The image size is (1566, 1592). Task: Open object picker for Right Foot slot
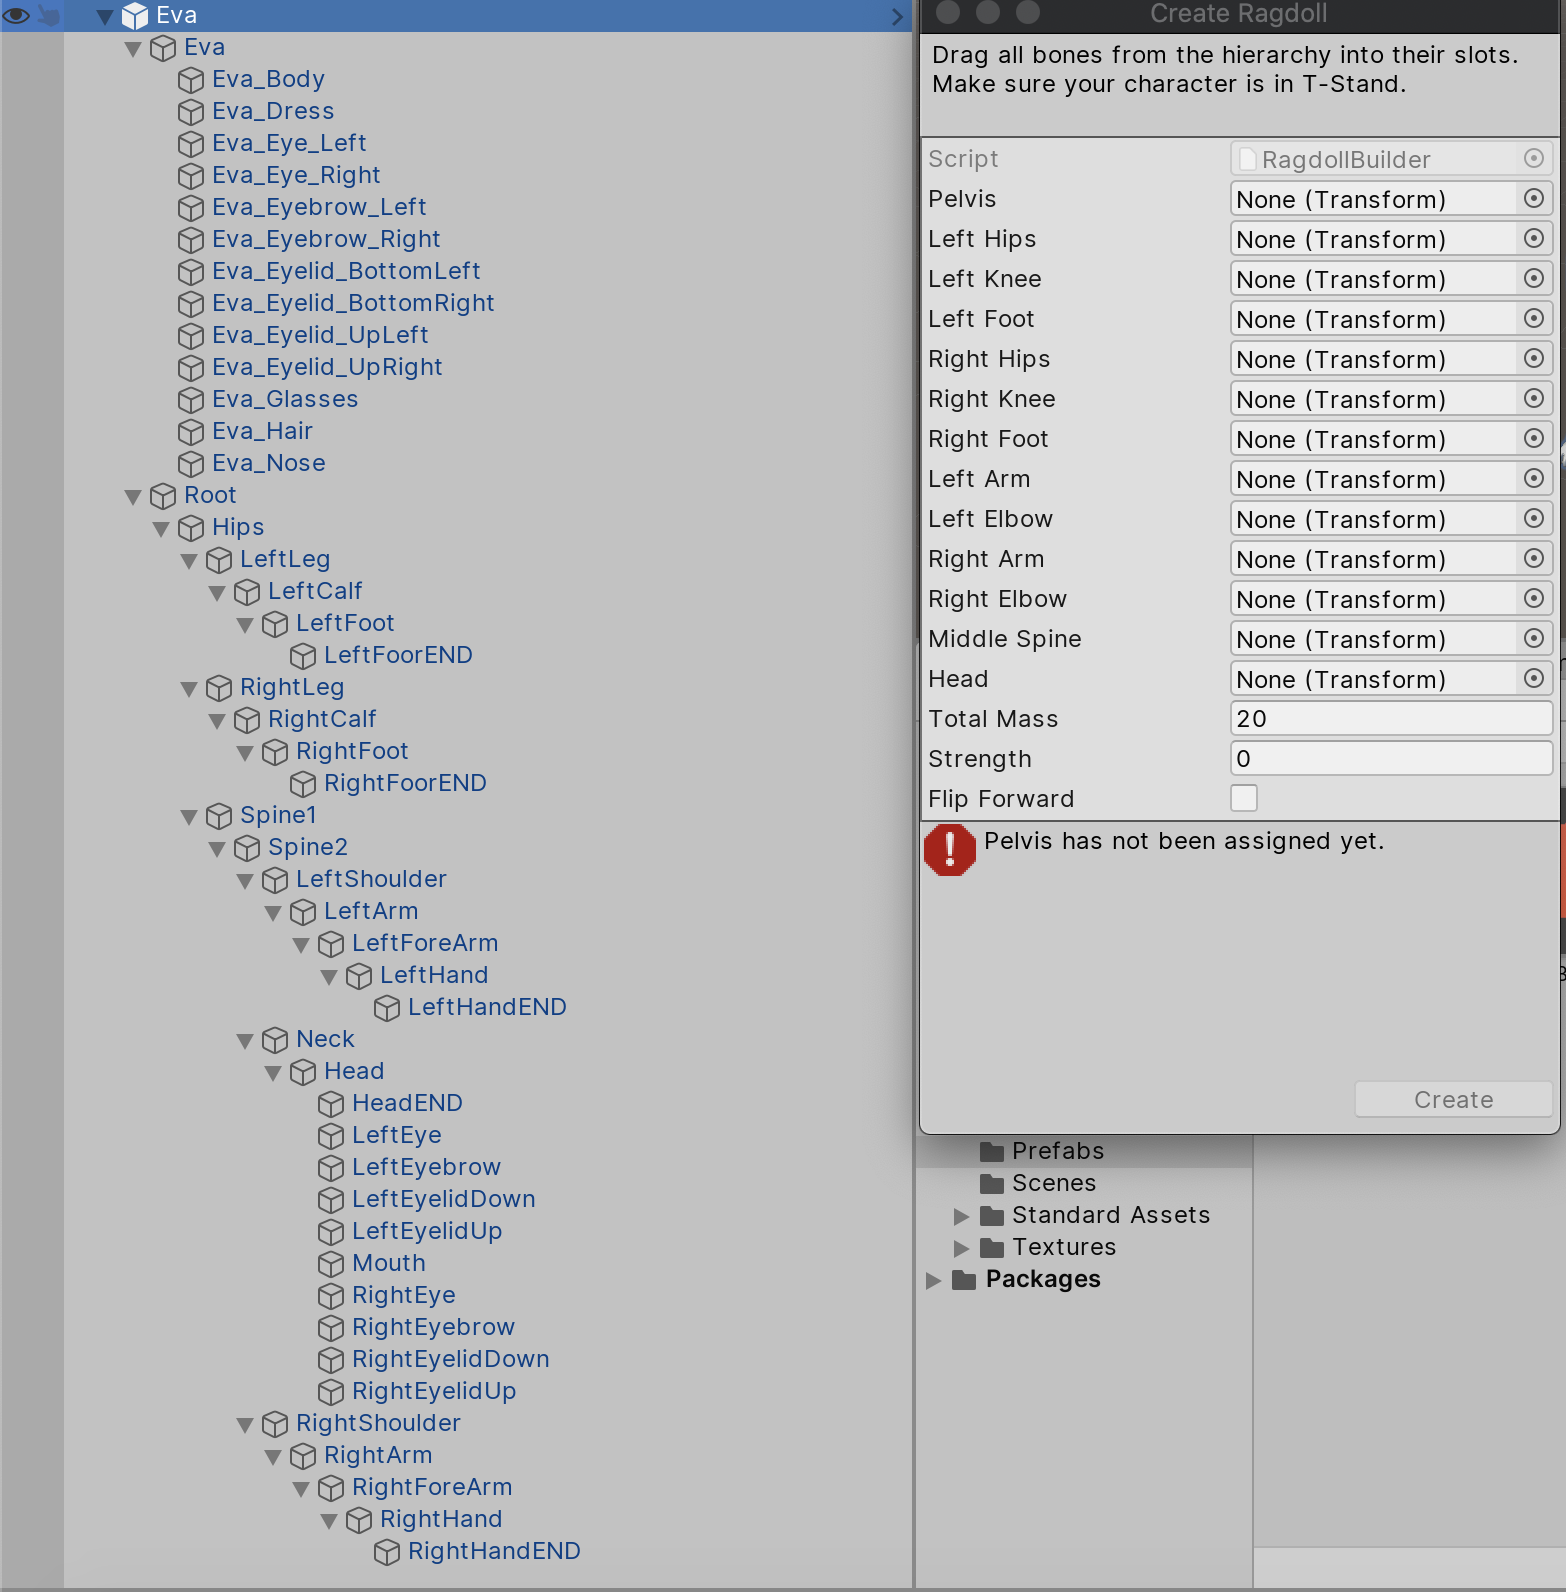point(1533,438)
